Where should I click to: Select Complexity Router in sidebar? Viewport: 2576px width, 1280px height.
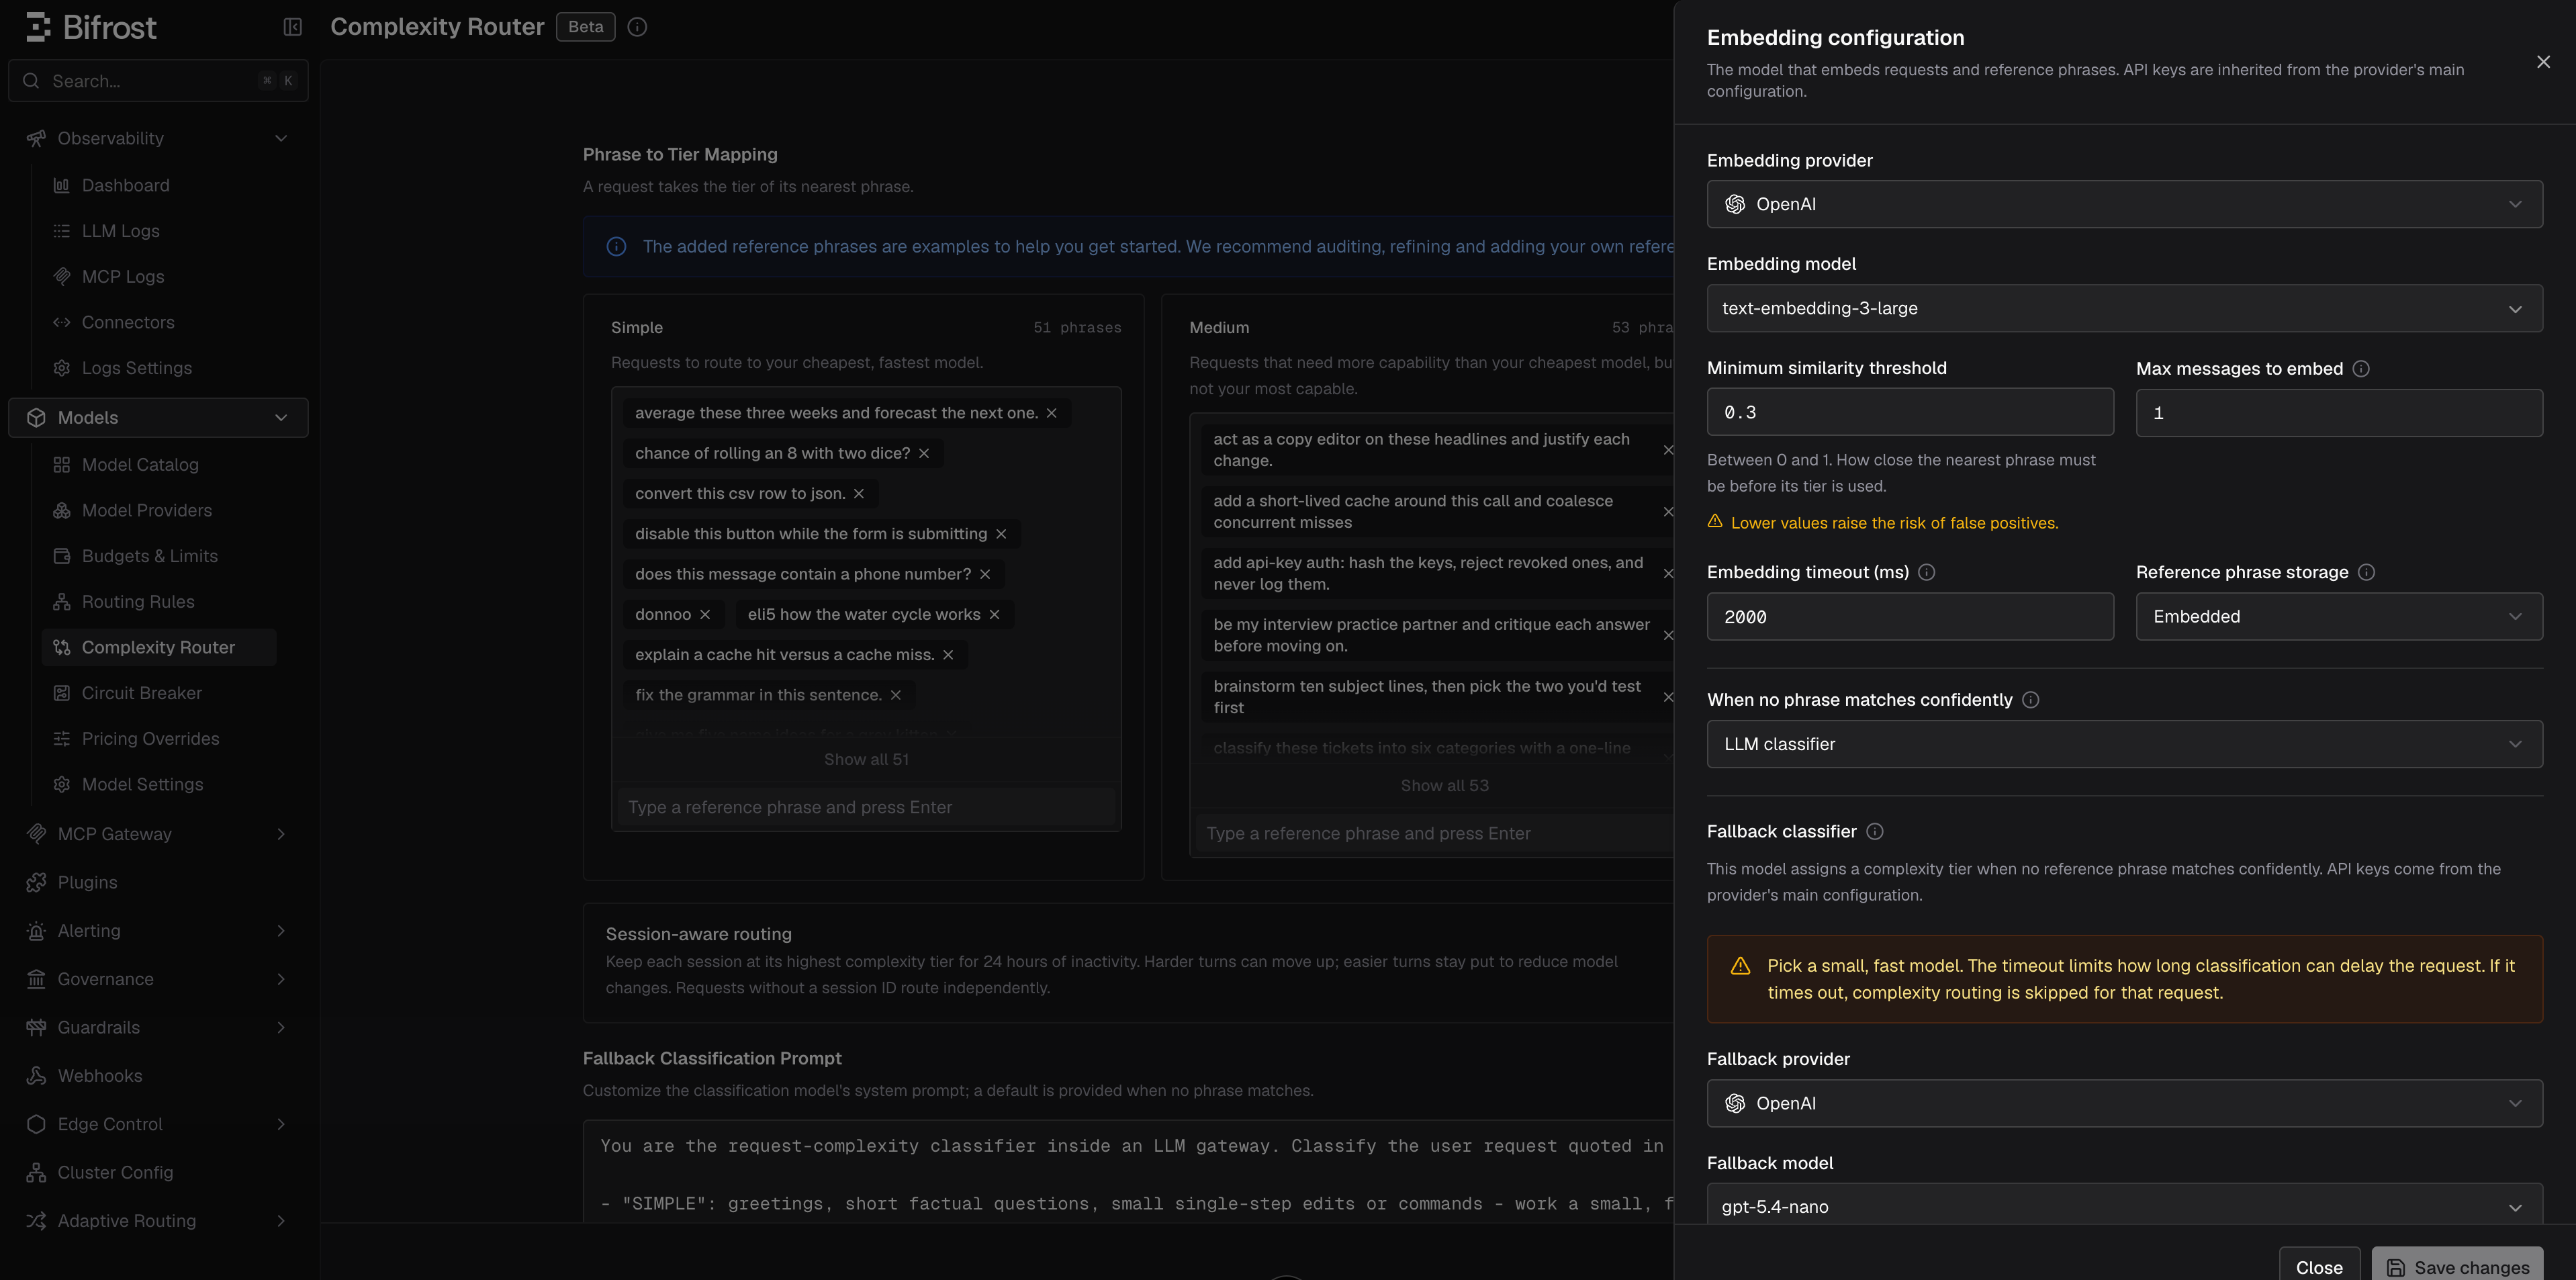tap(160, 647)
